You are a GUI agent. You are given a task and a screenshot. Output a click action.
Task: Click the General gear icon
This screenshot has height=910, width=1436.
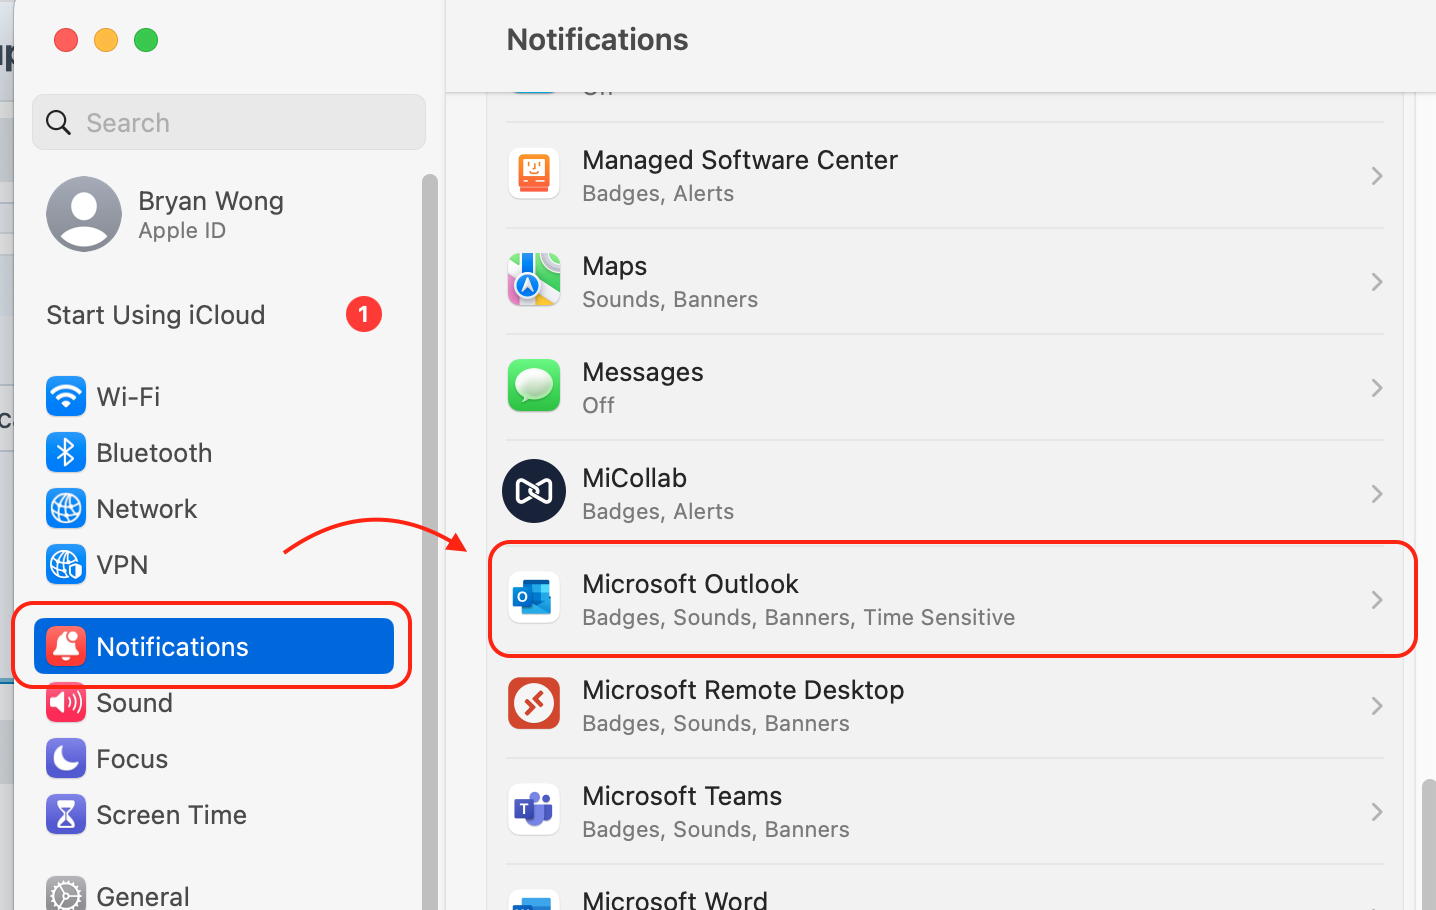[66, 894]
